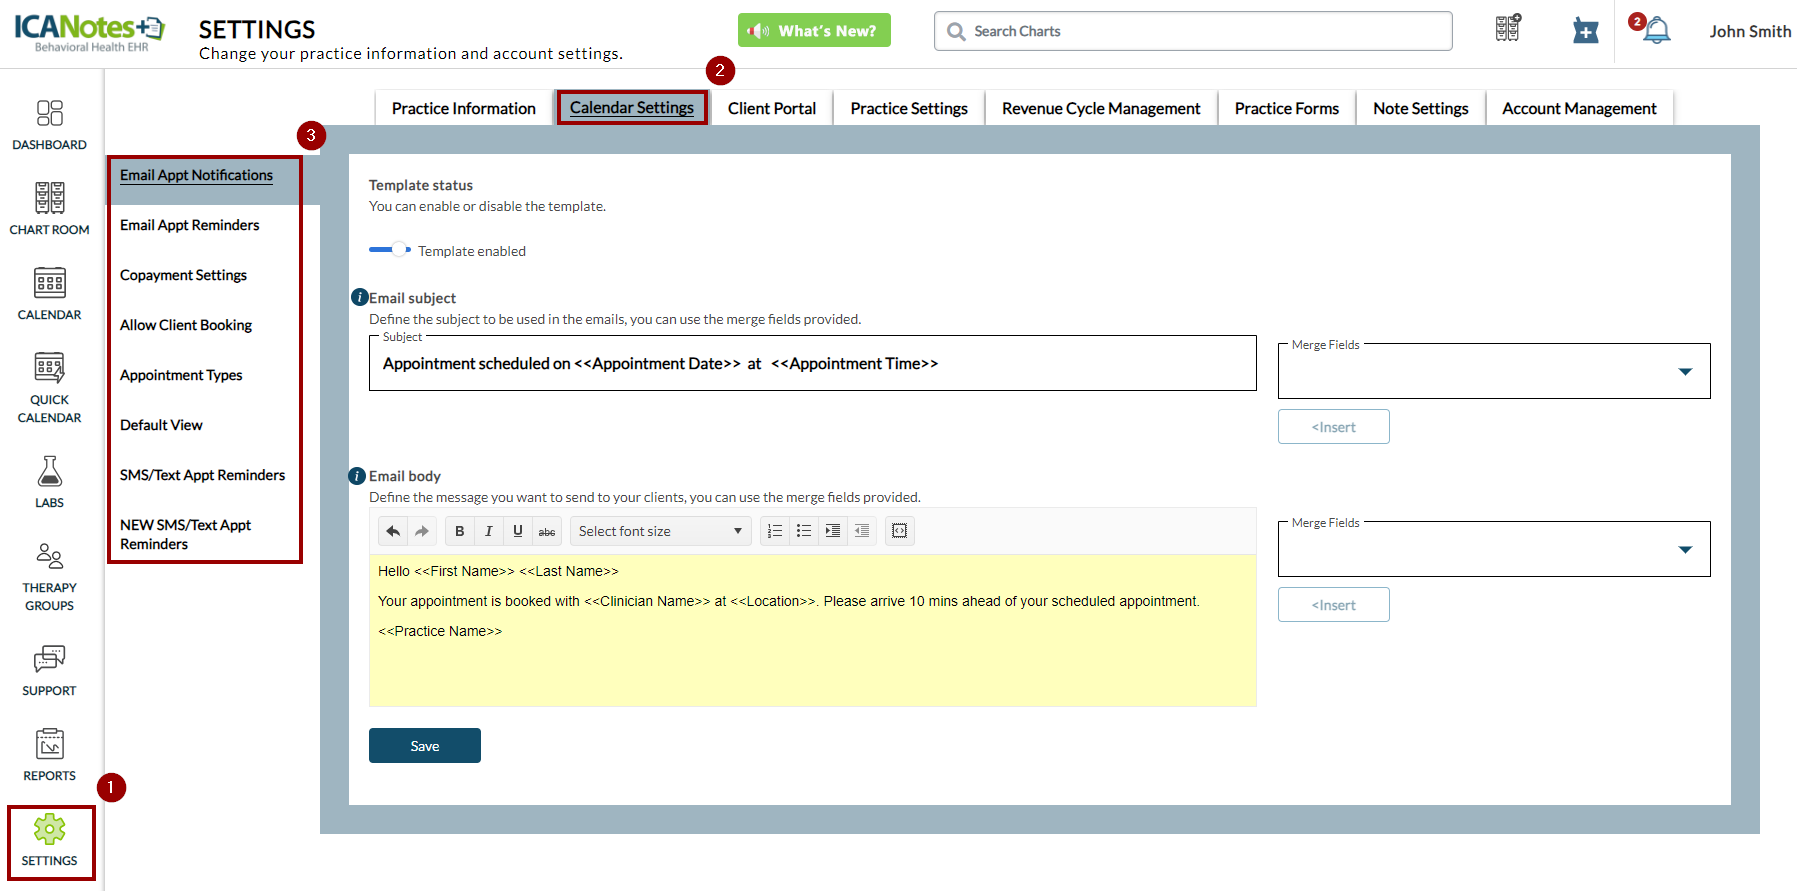The height and width of the screenshot is (891, 1797).
Task: Click the pharmacy mortar icon in header
Action: click(x=1585, y=31)
